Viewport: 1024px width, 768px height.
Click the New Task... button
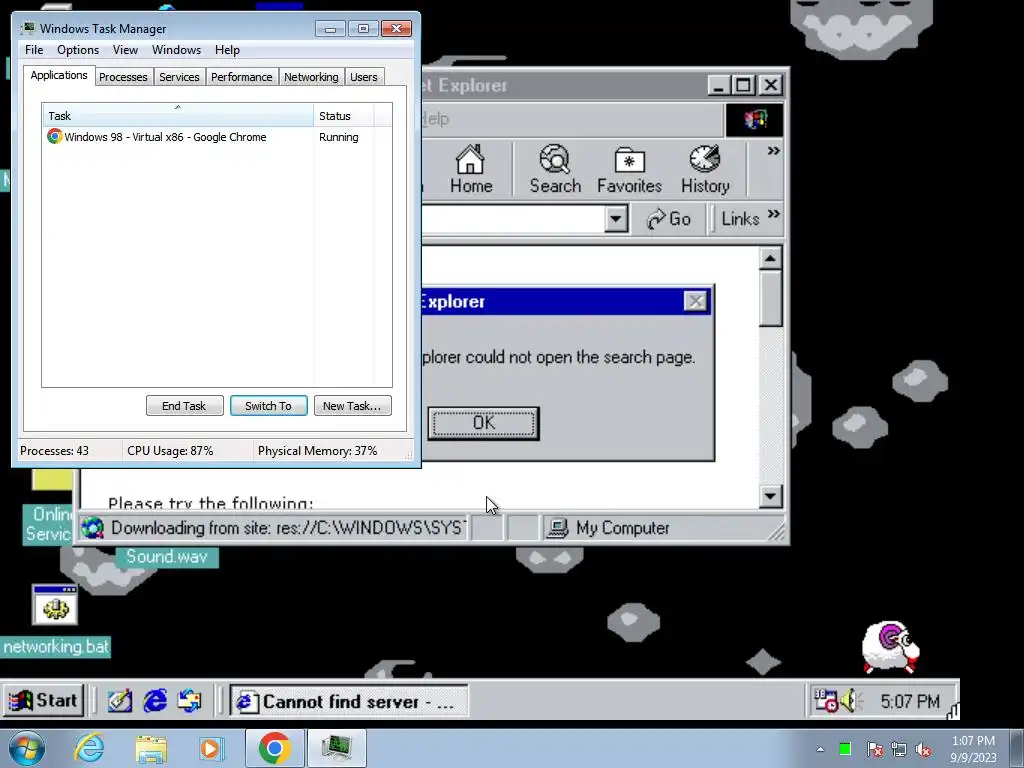[352, 406]
